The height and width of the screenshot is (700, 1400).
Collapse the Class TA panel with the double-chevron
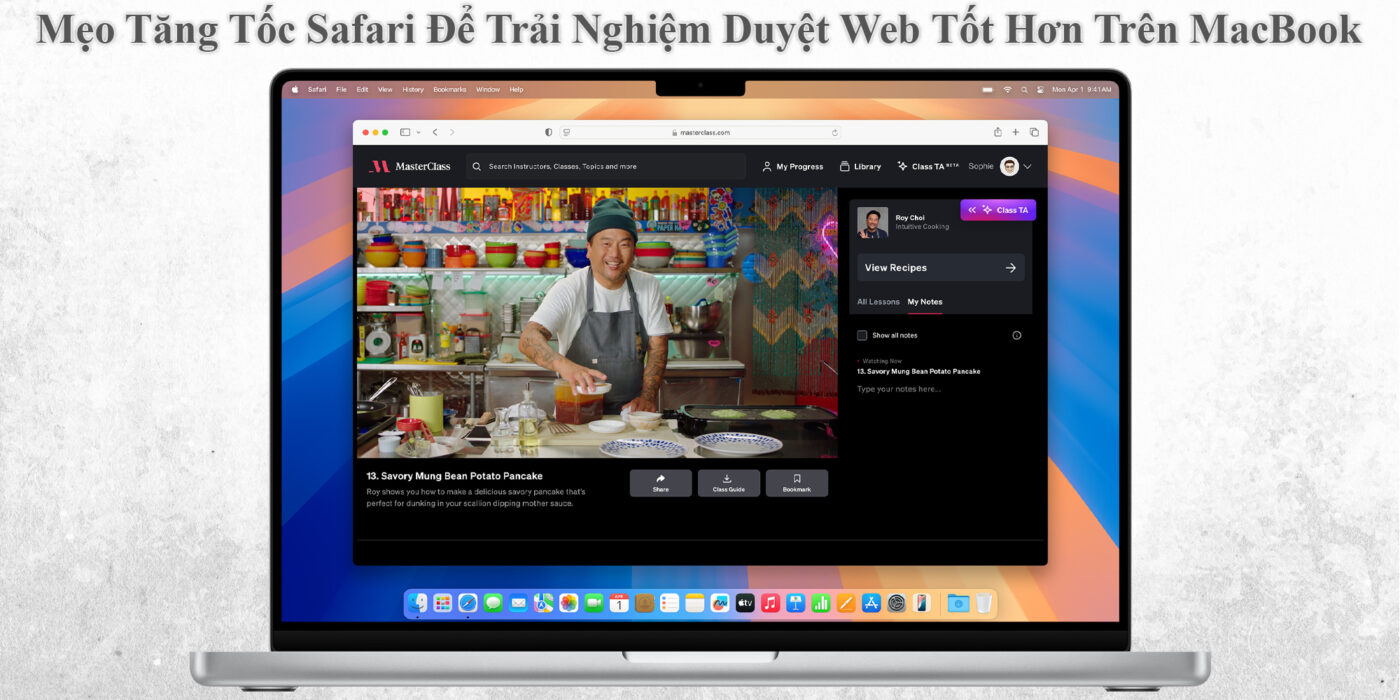tap(972, 210)
